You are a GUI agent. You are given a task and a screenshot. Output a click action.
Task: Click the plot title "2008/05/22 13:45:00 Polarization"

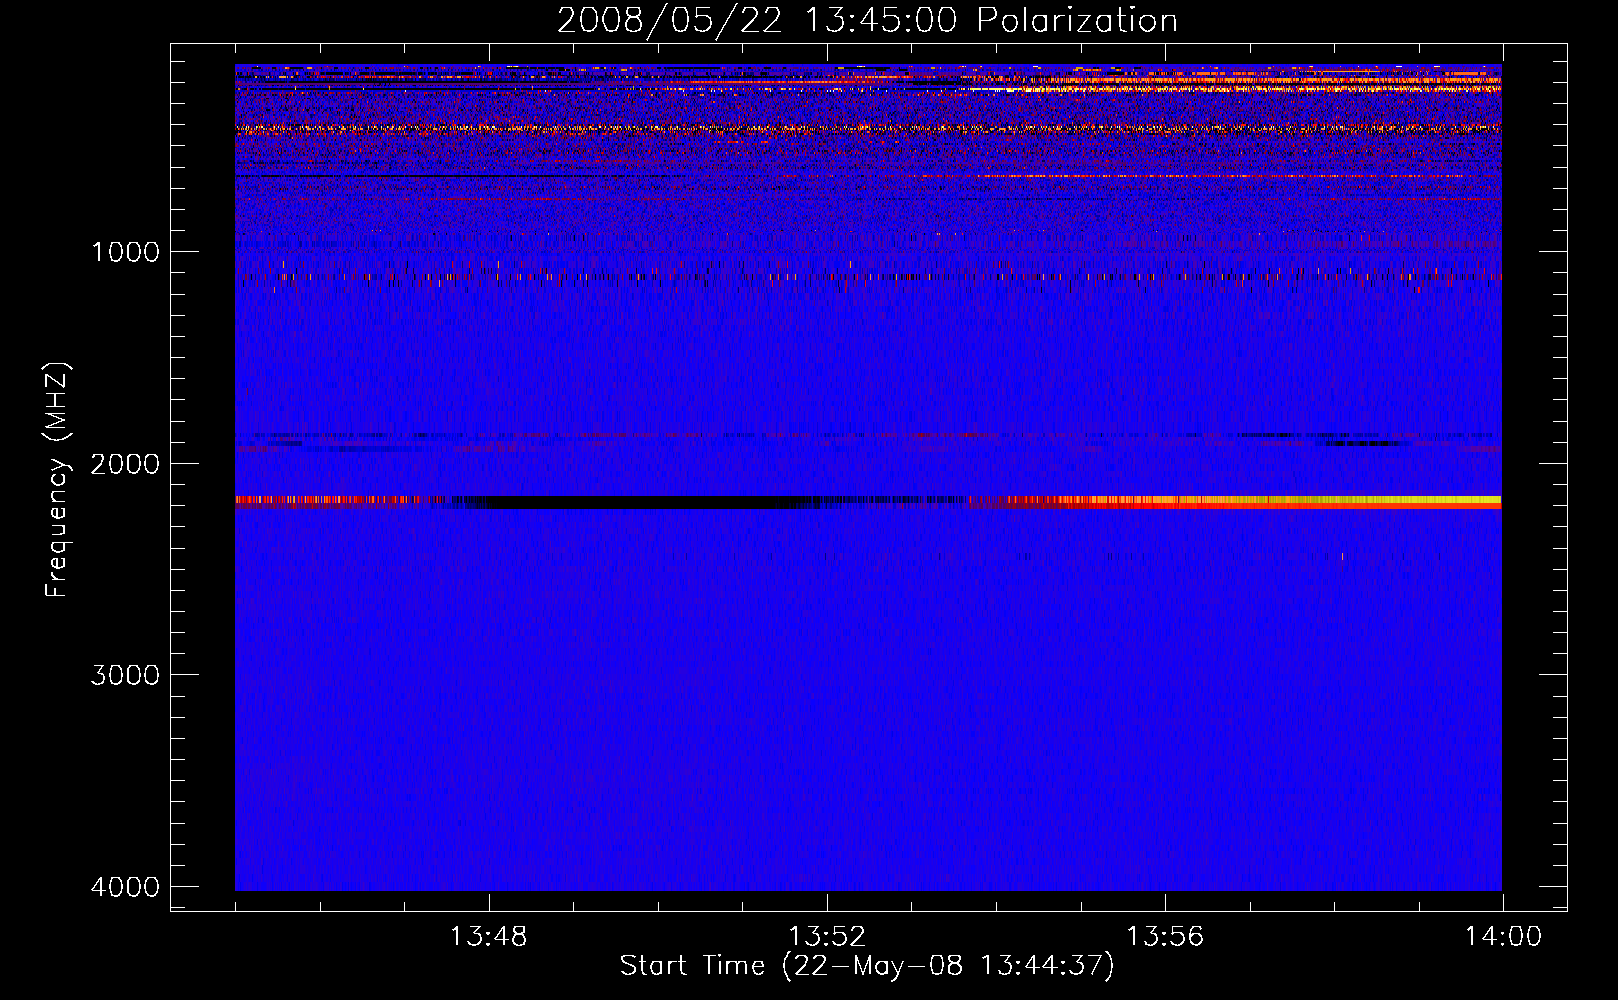click(867, 21)
